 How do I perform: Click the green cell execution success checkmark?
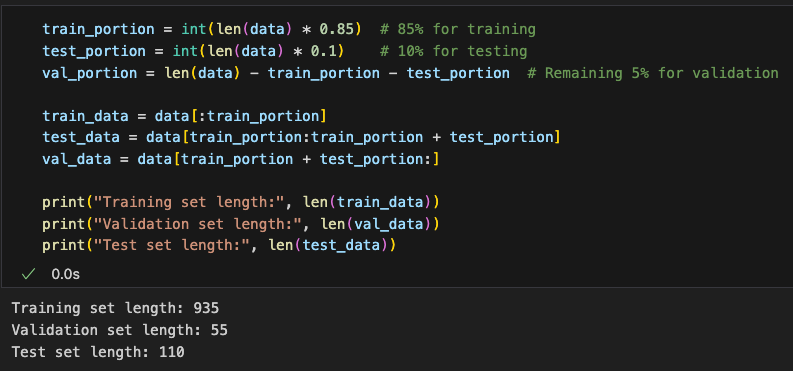[28, 274]
